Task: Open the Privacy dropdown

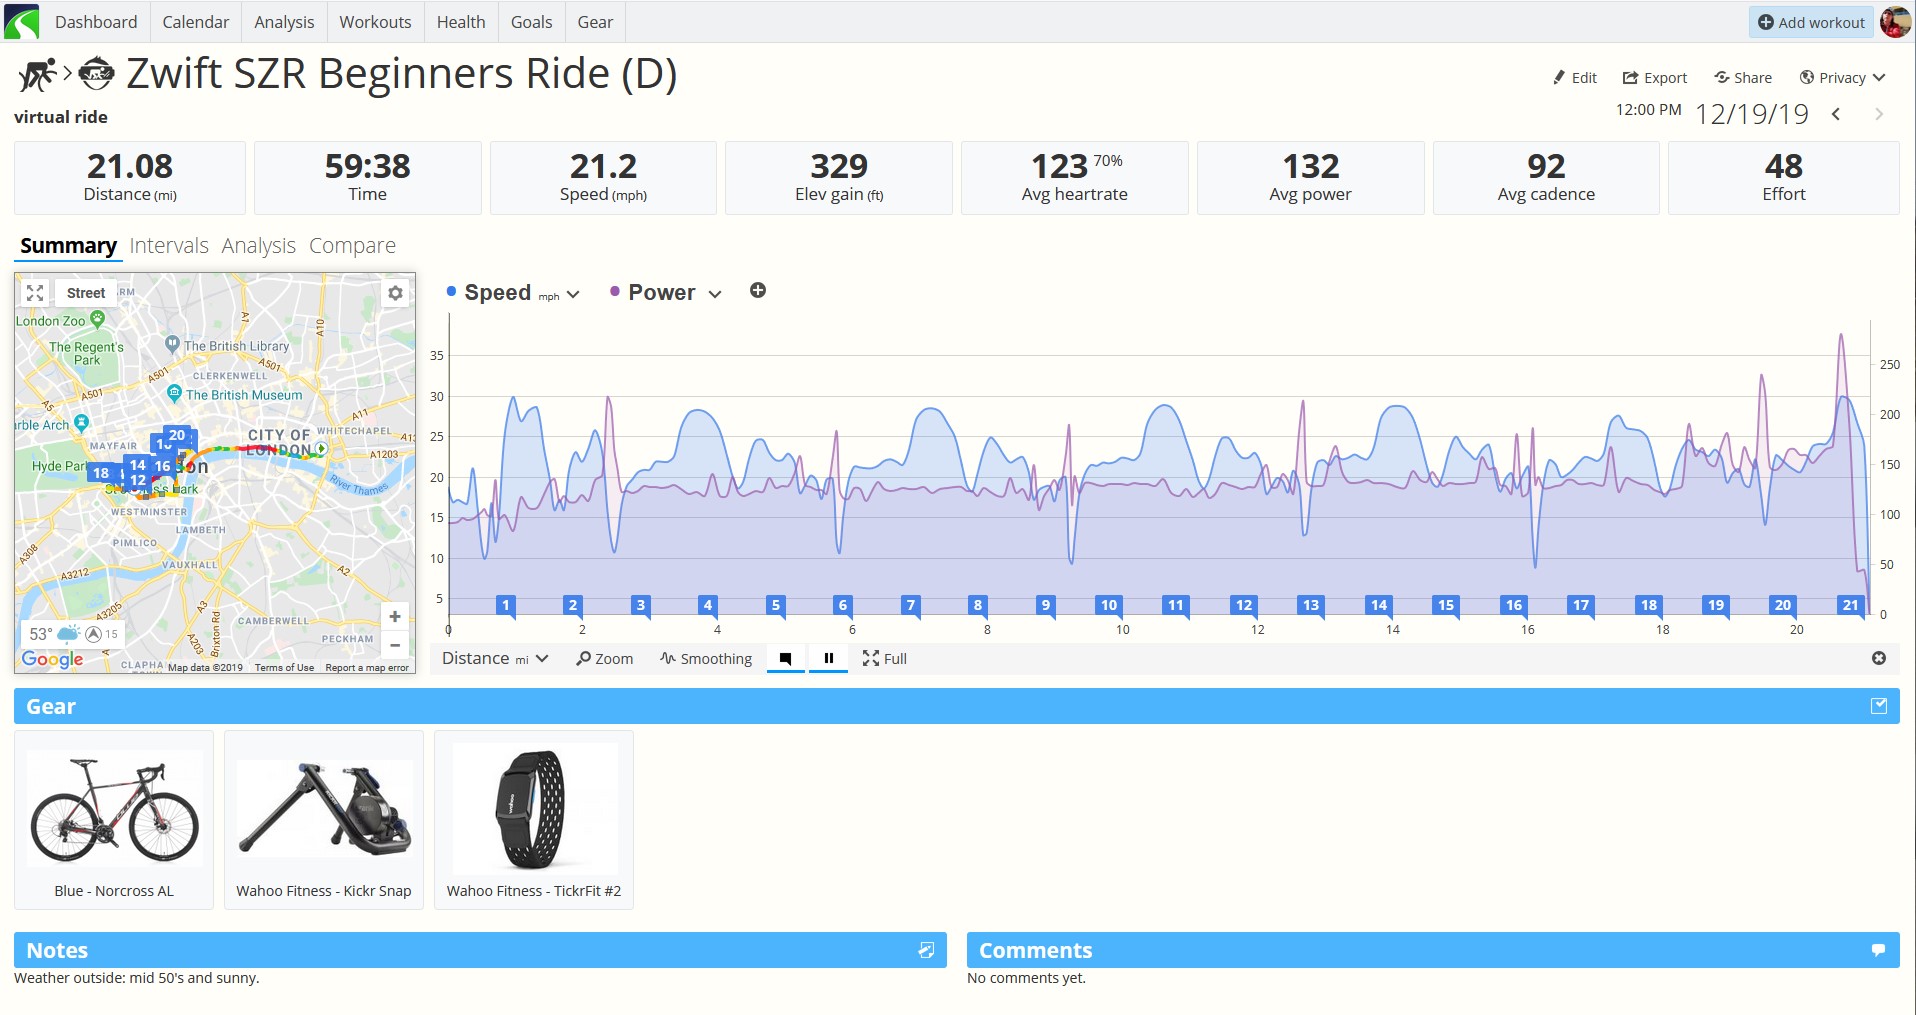Action: (1842, 78)
